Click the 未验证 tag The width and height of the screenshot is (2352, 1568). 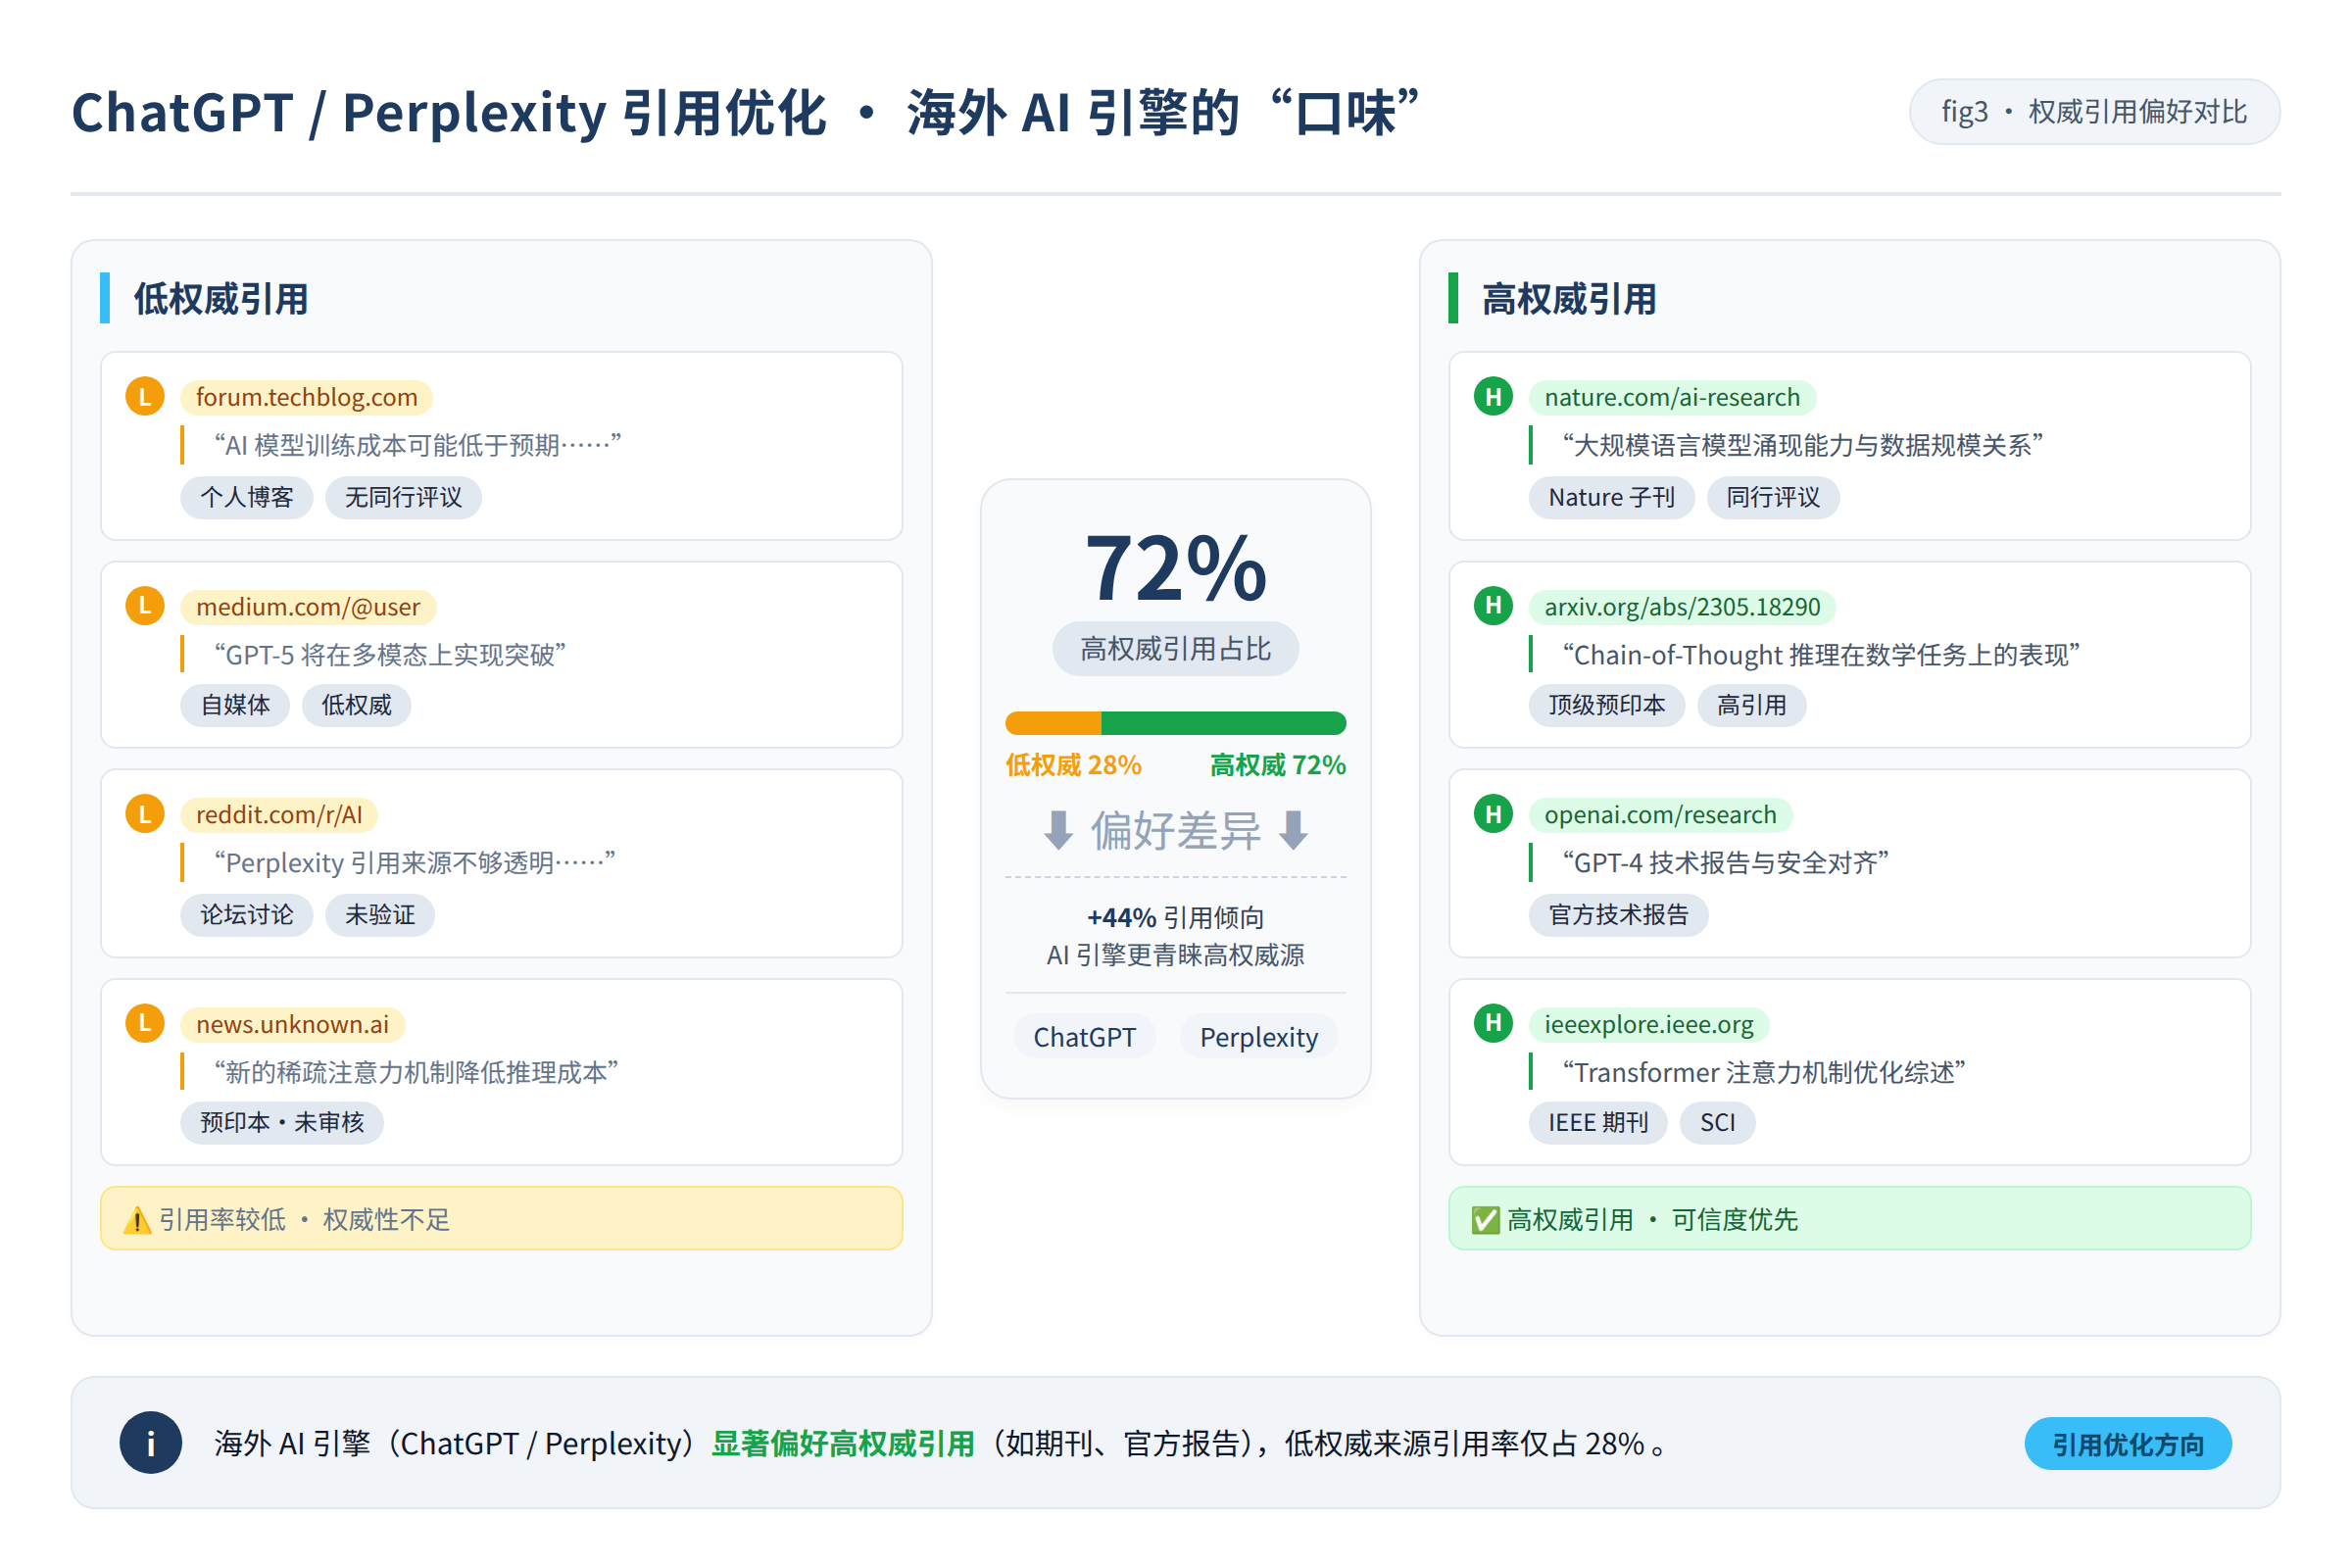pyautogui.click(x=380, y=914)
